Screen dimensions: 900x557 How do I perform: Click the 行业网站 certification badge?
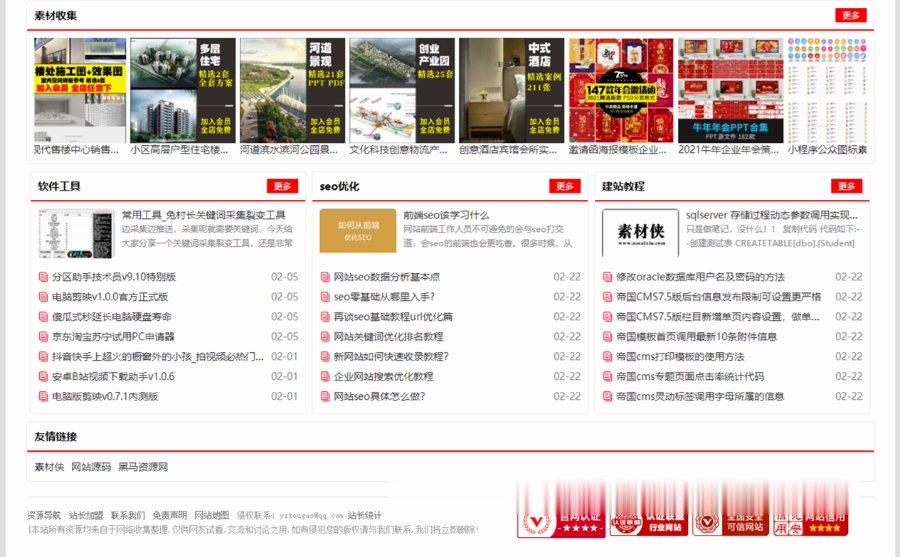(x=647, y=509)
